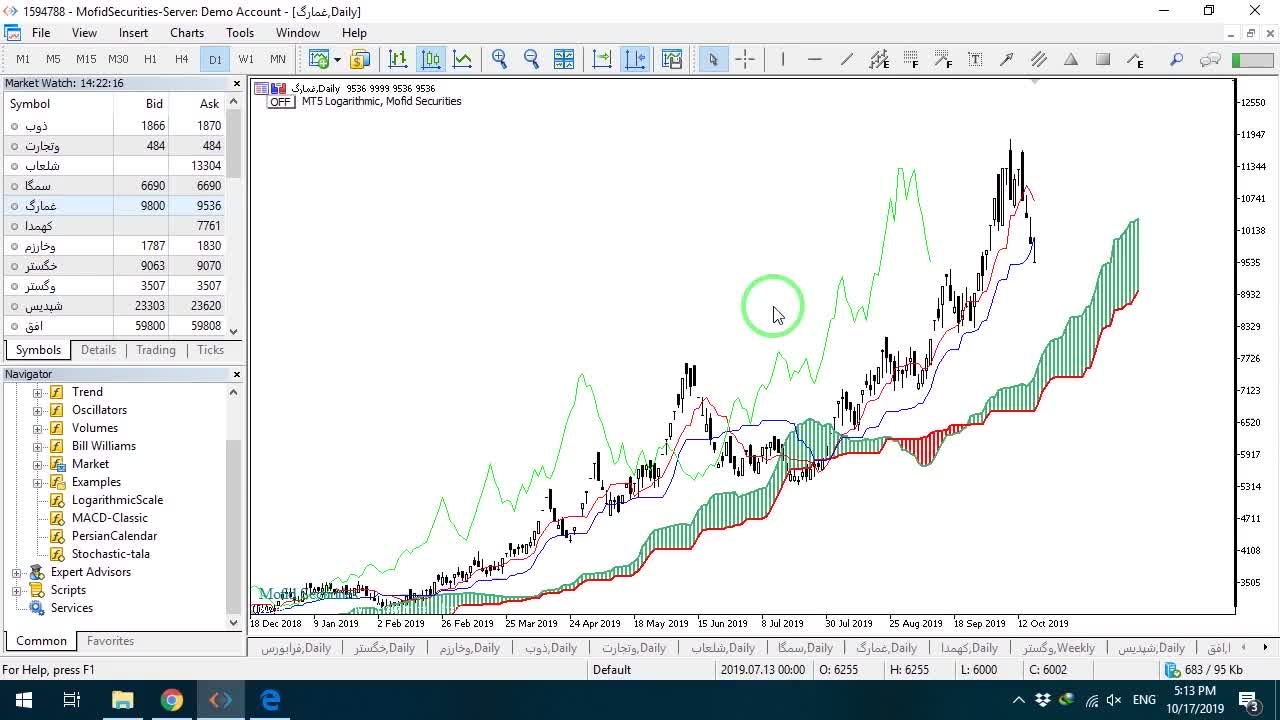Viewport: 1280px width, 720px height.
Task: Open File Explorer from taskbar
Action: [x=122, y=700]
